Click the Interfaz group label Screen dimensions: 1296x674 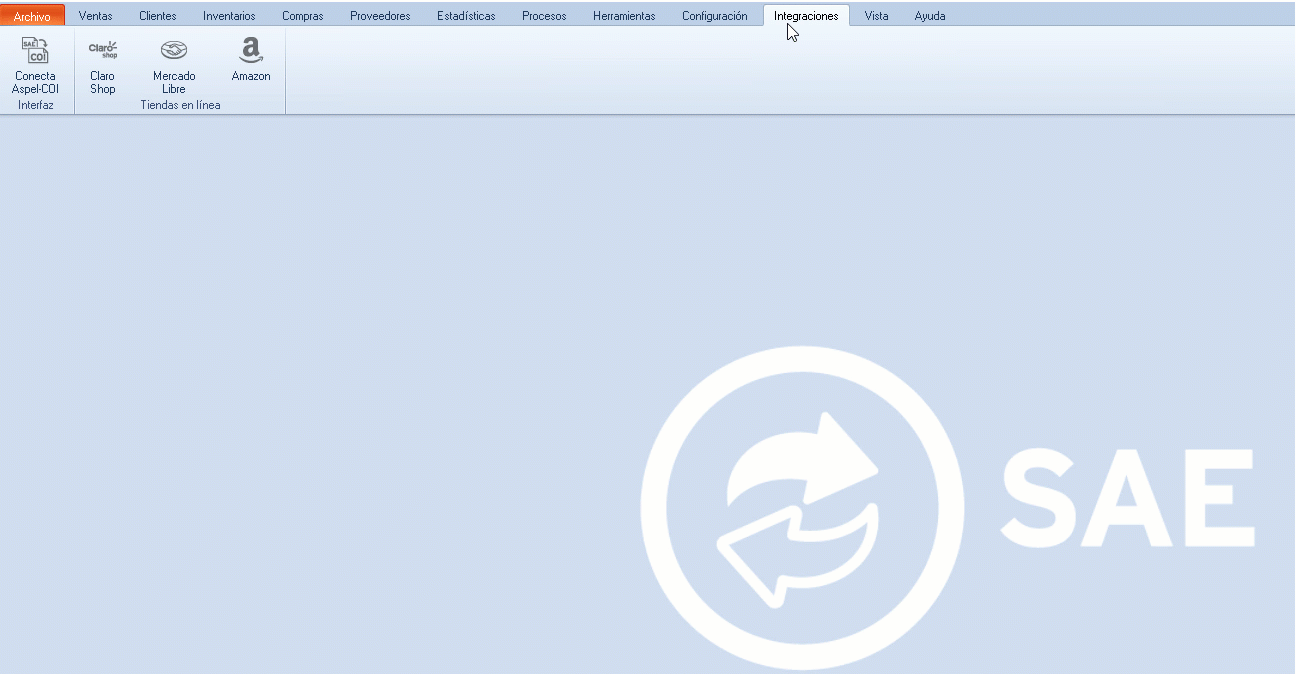(36, 104)
